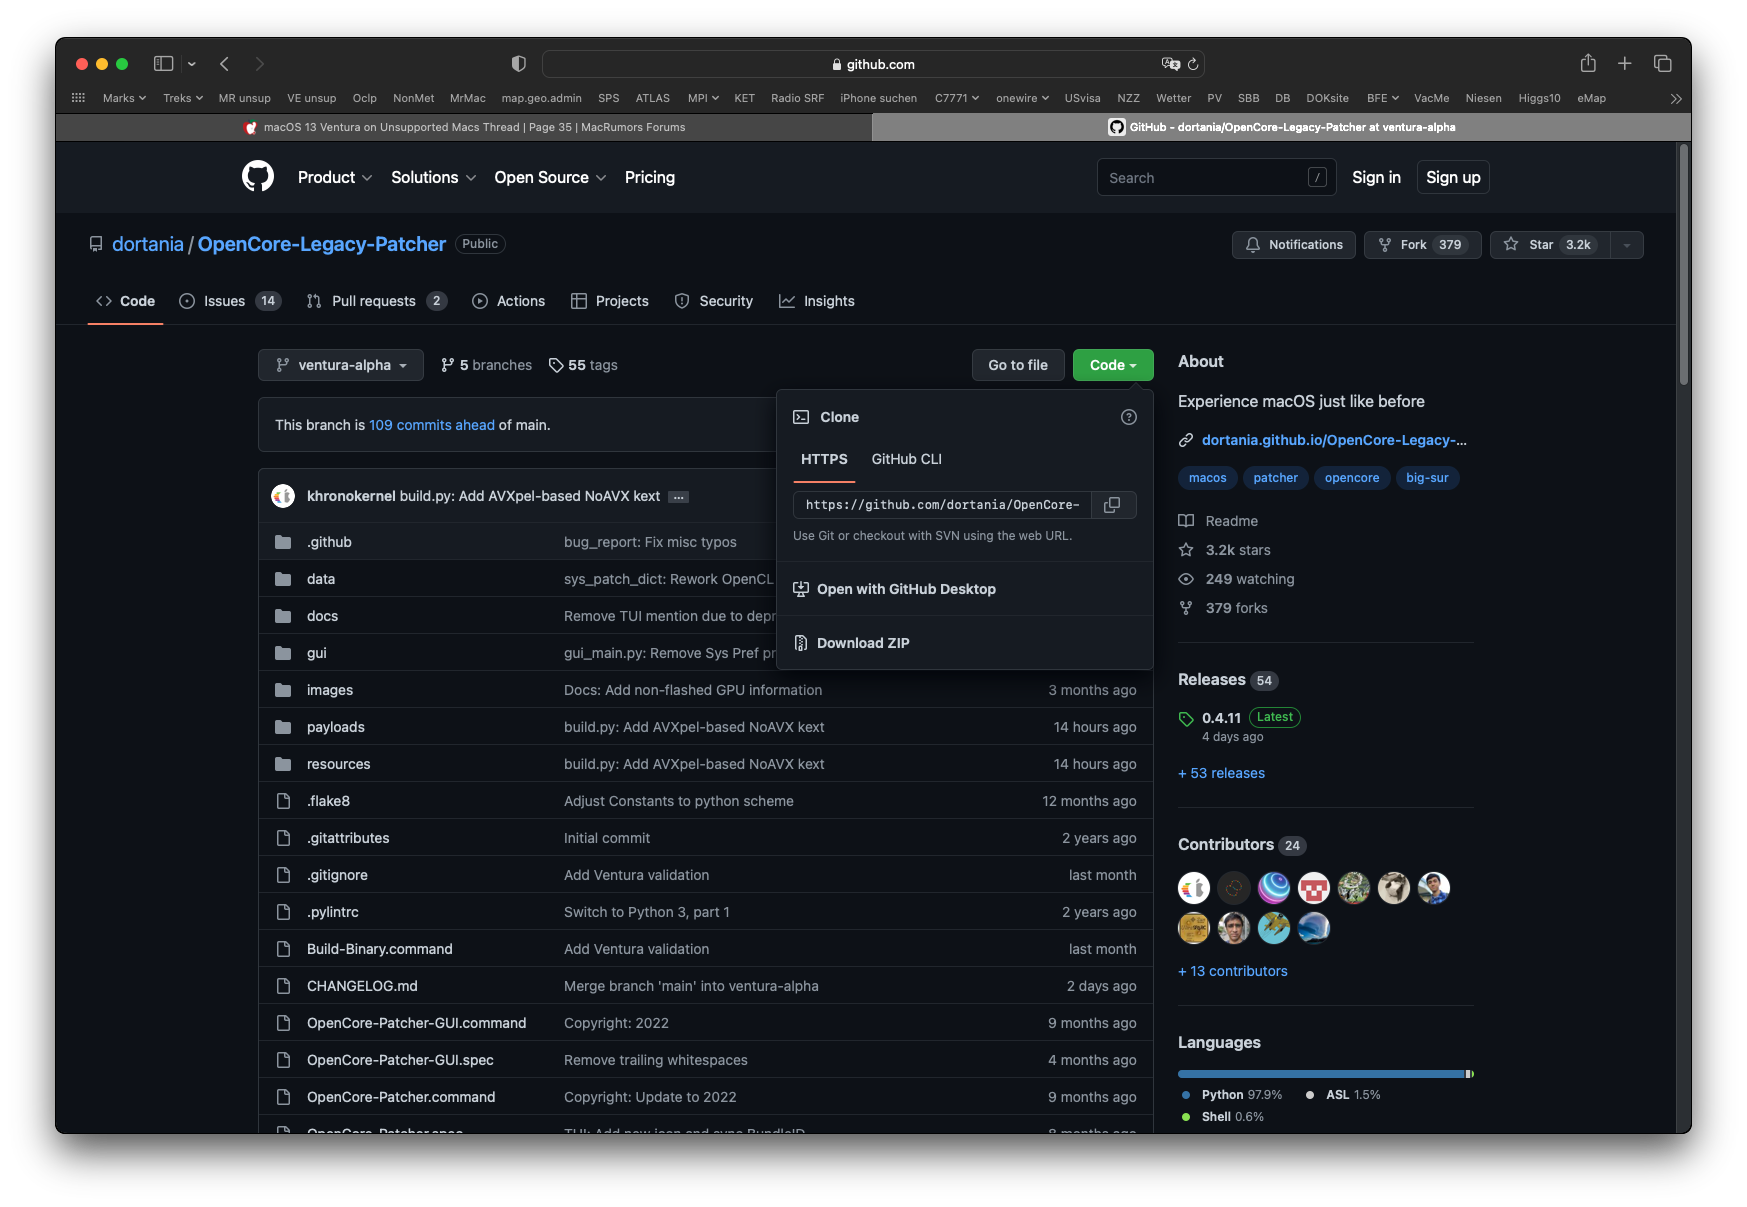Screen dimensions: 1747x1207
Task: Open the ventura-alpha branch dropdown
Action: 341,365
